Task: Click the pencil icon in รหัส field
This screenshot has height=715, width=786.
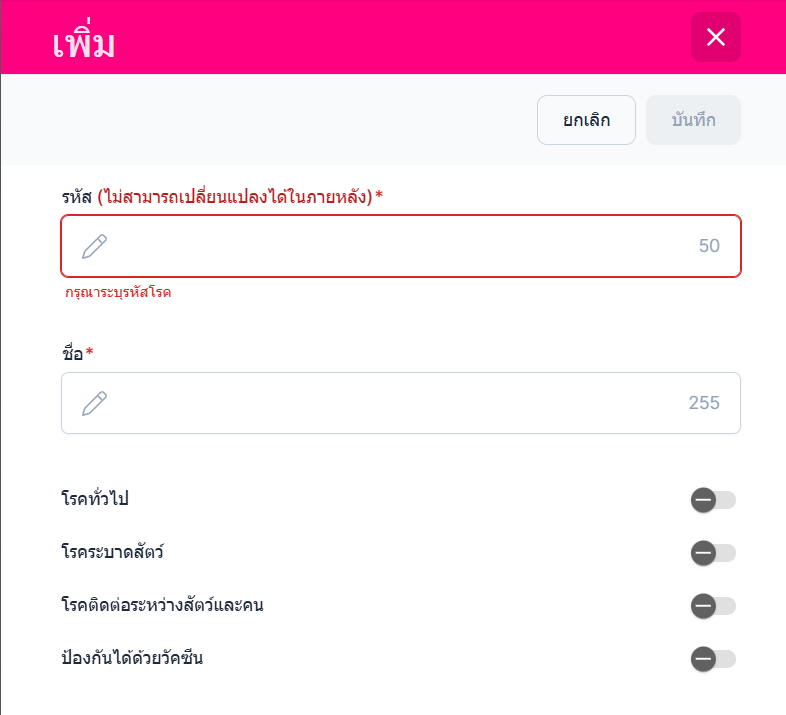Action: (x=95, y=246)
